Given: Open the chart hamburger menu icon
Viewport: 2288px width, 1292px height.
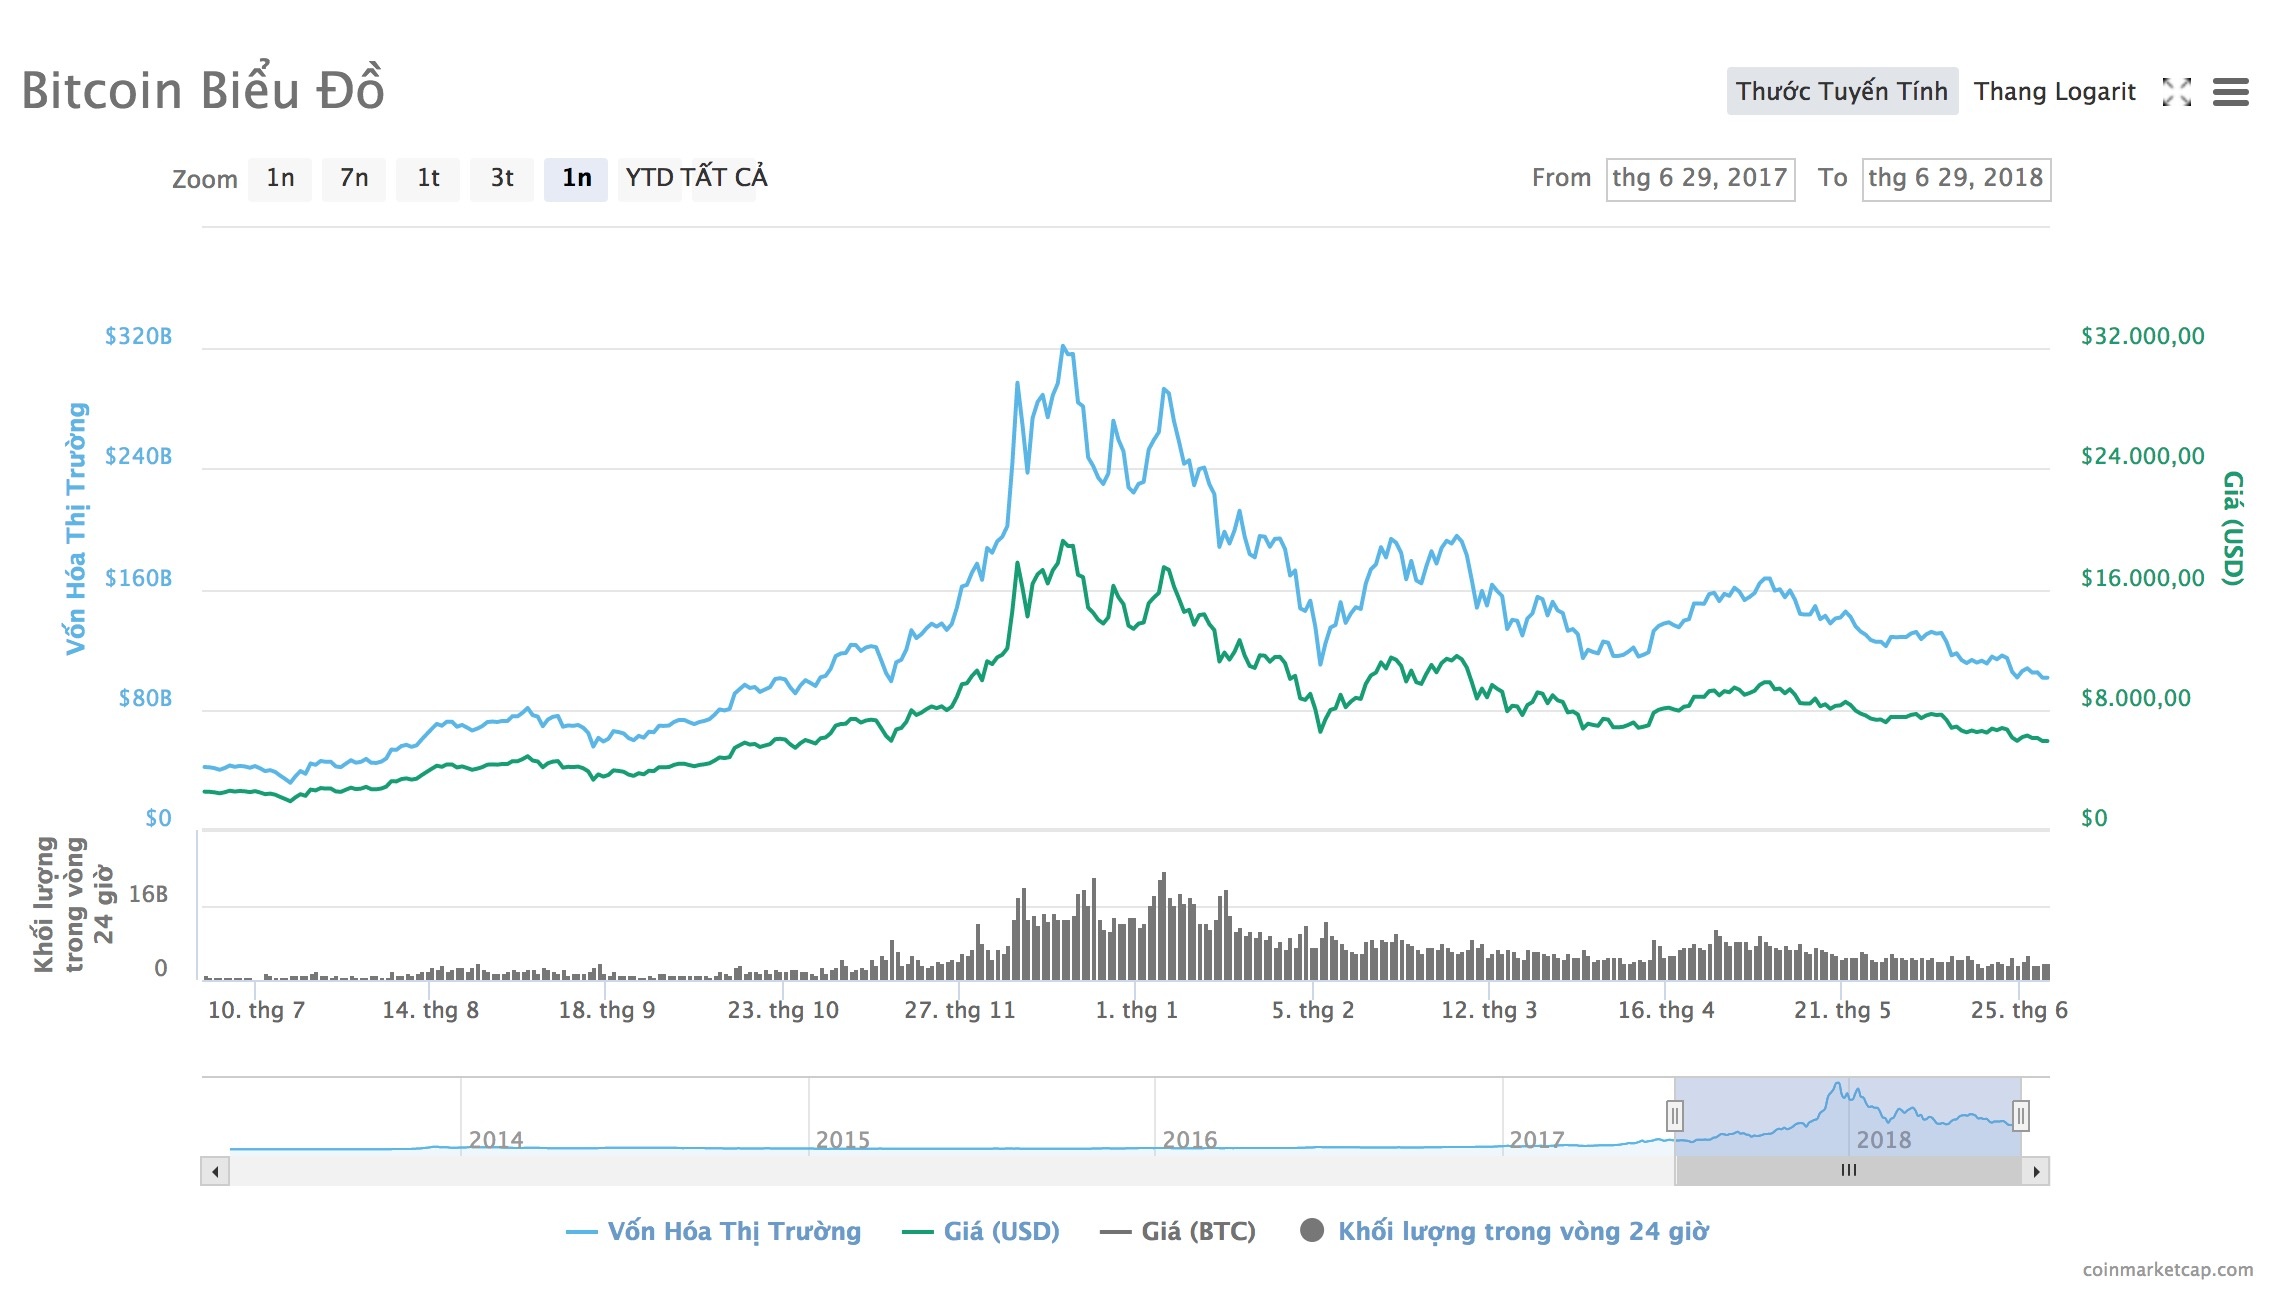Looking at the screenshot, I should (x=2232, y=92).
